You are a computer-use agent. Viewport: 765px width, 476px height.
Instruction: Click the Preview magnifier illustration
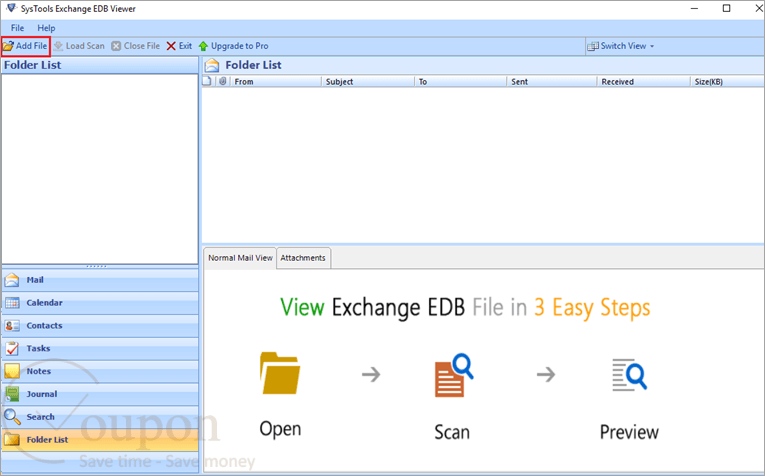pos(629,375)
